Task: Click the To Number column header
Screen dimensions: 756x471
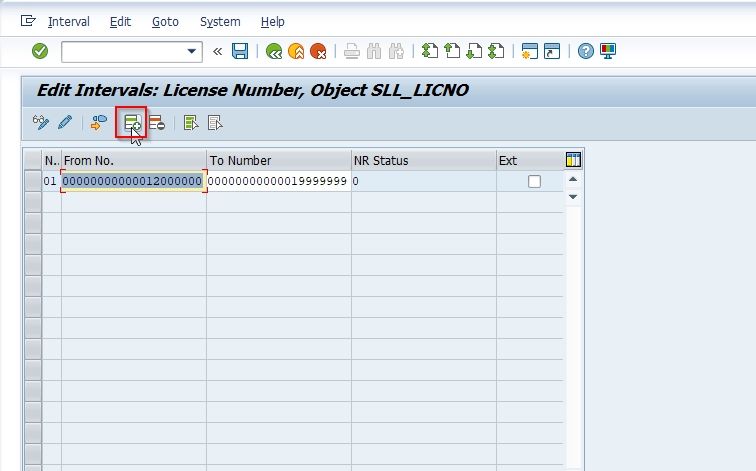Action: pyautogui.click(x=279, y=160)
